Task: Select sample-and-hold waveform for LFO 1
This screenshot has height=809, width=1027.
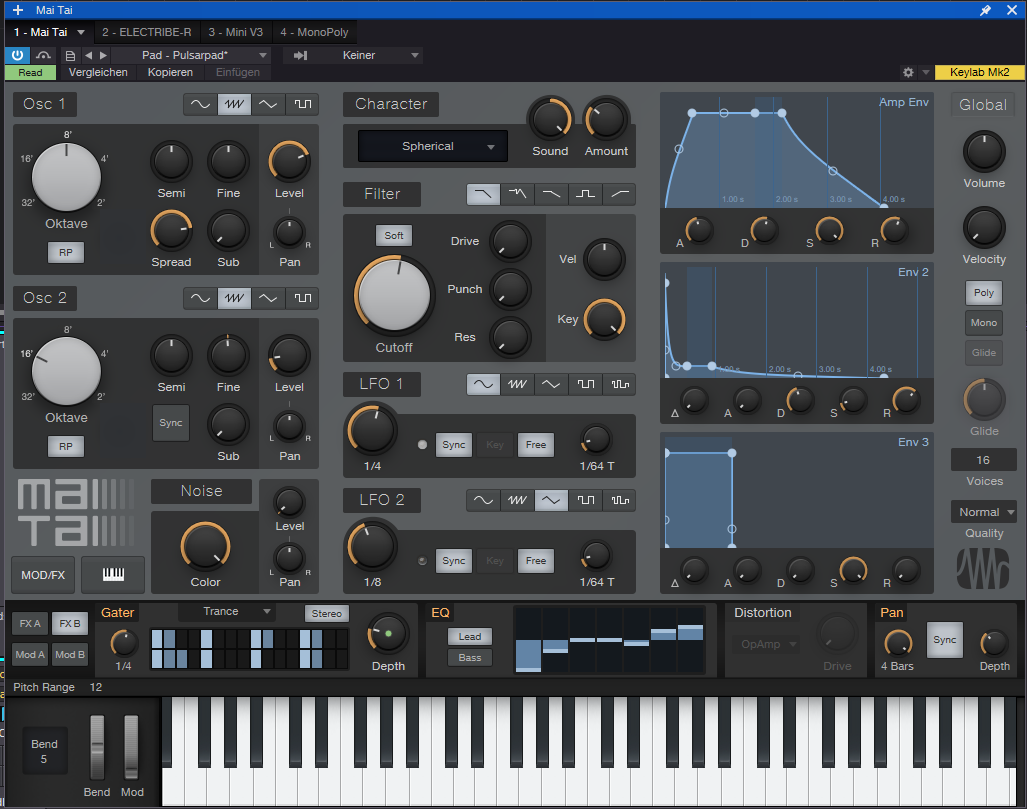Action: click(x=620, y=385)
